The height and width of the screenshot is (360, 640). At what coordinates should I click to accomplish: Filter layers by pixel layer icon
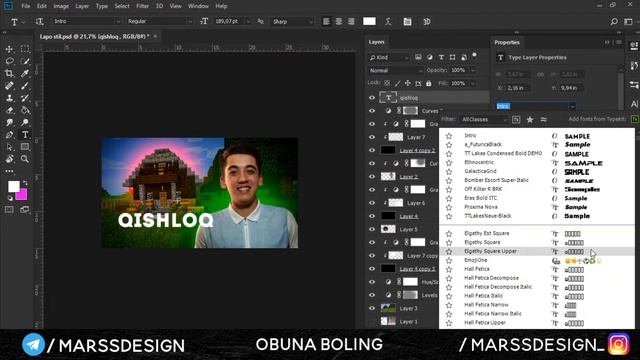click(418, 58)
